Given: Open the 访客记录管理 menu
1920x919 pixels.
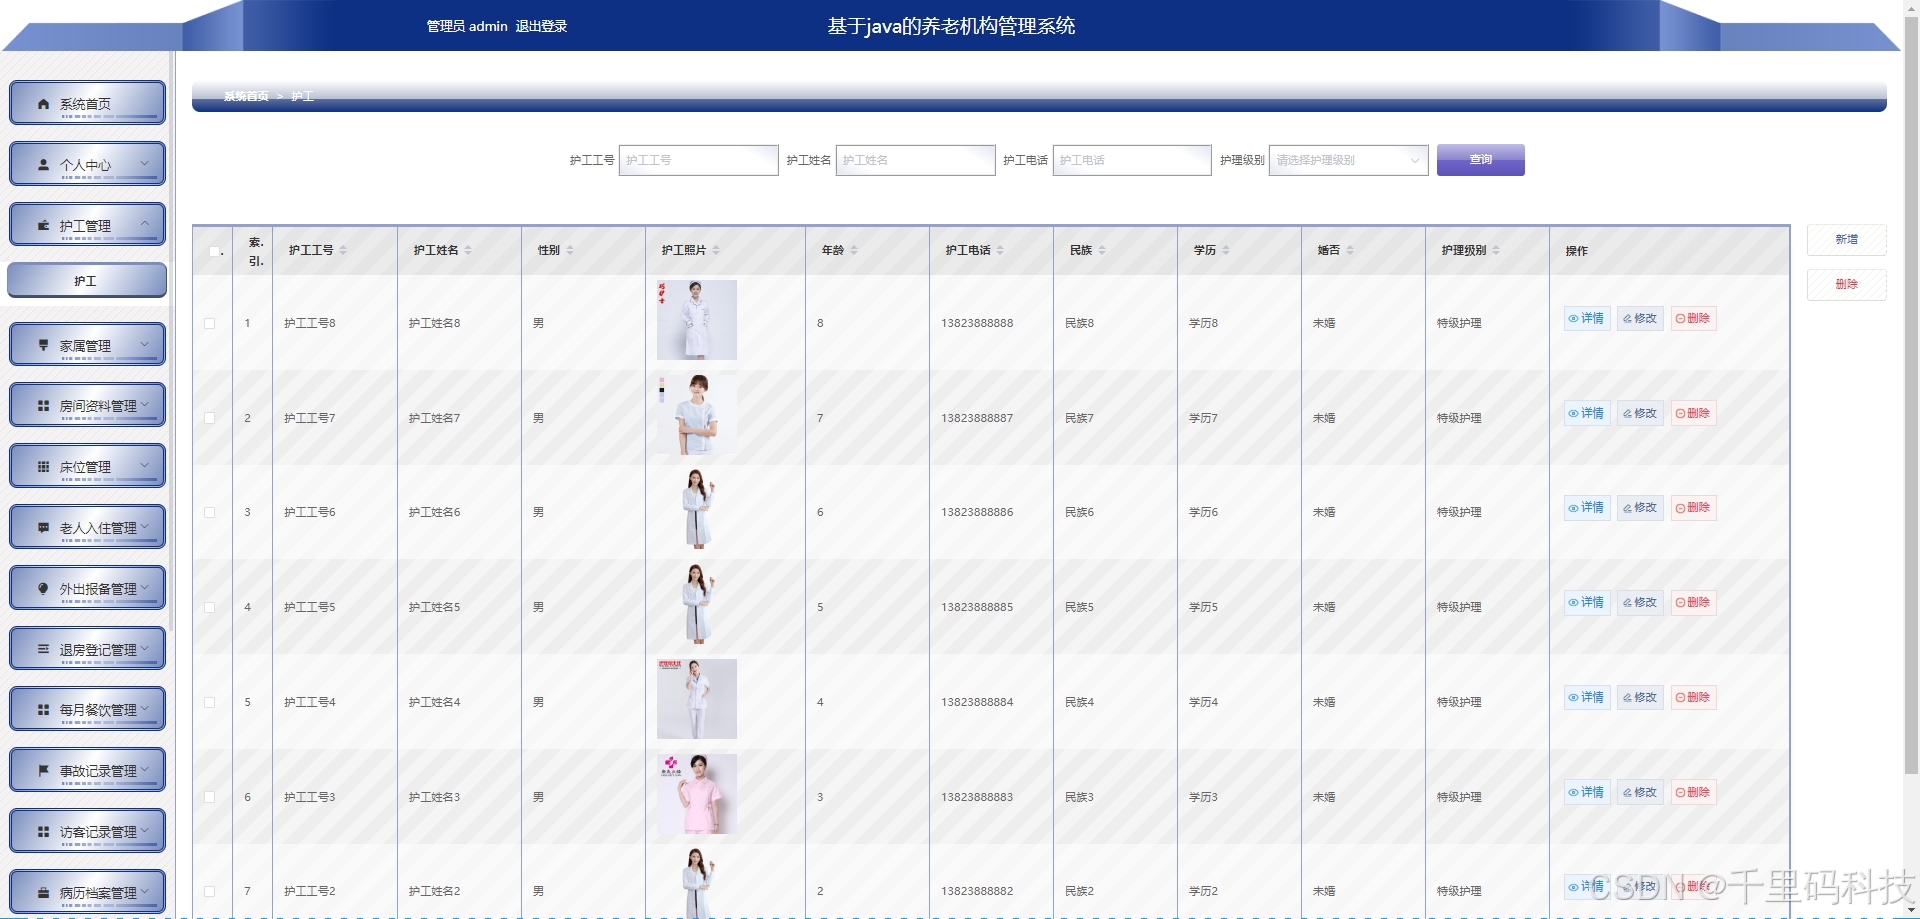Looking at the screenshot, I should click(87, 831).
